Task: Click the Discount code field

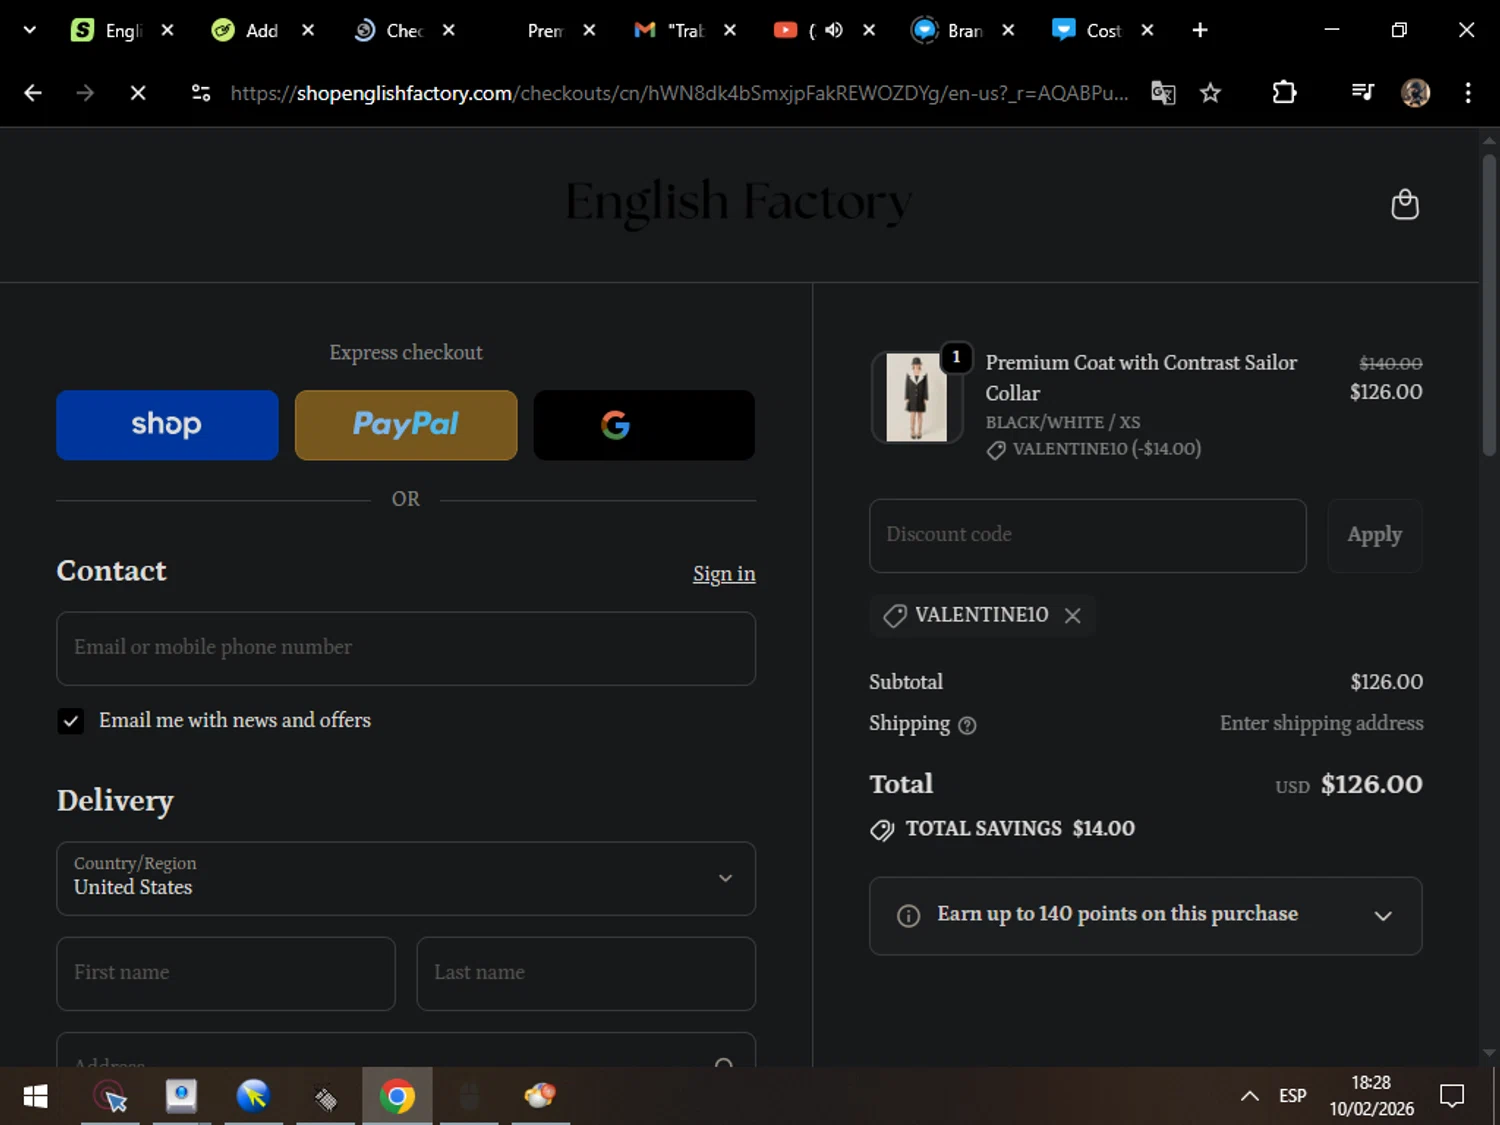Action: click(1088, 536)
